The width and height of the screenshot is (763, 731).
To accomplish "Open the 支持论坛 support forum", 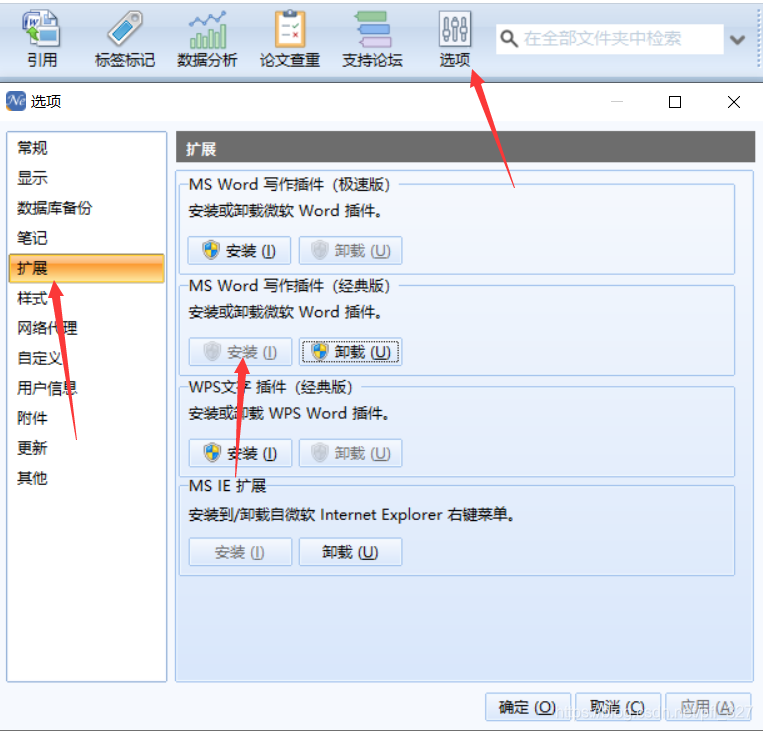I will (372, 39).
